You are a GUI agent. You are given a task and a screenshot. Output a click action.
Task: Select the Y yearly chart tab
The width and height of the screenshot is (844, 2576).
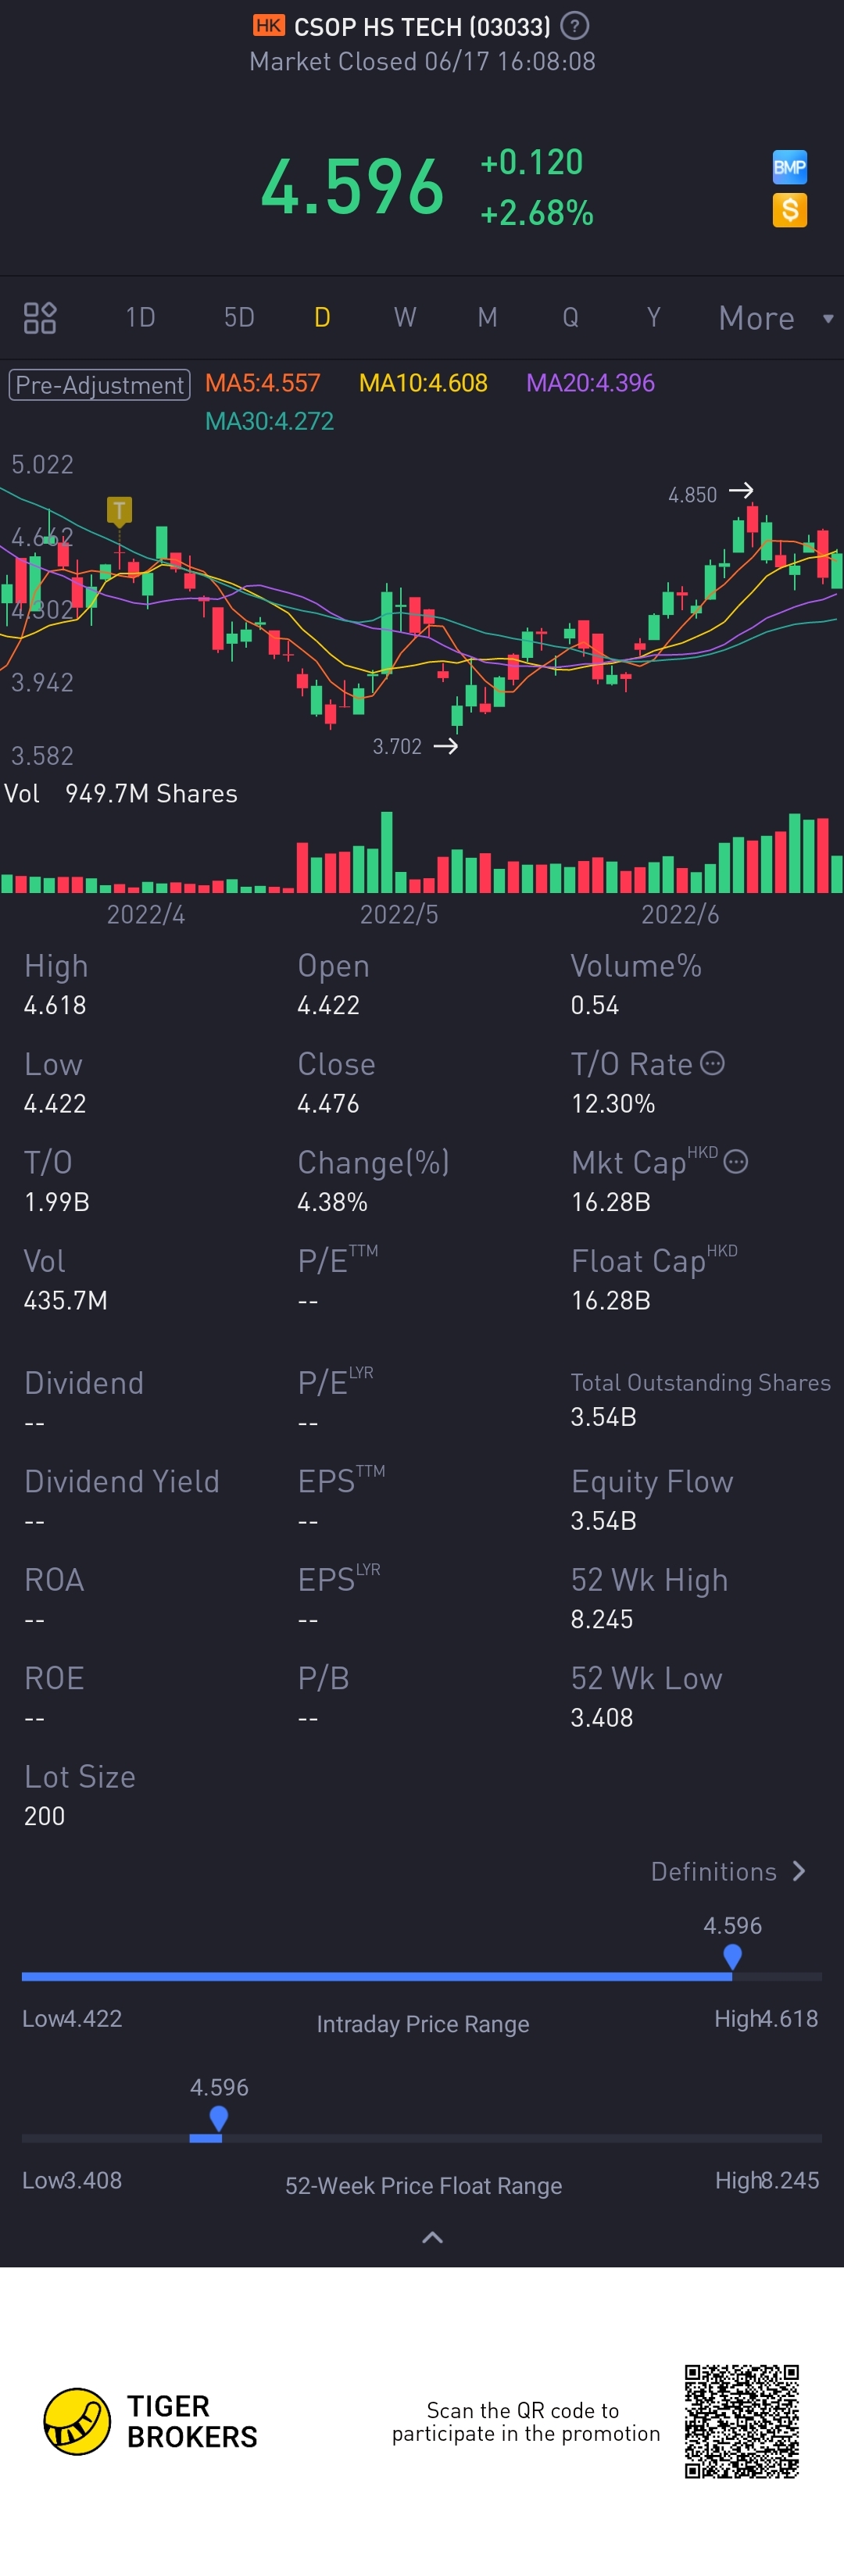(x=653, y=318)
